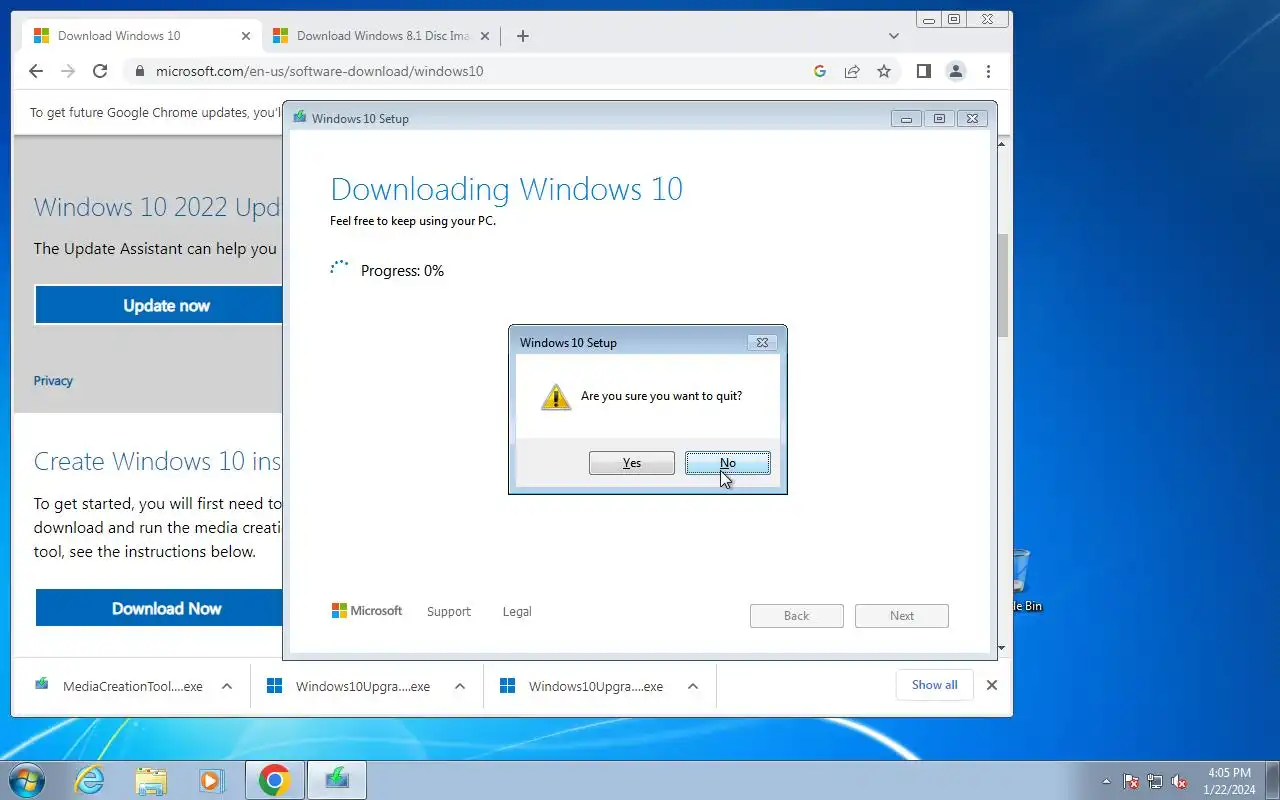Screen dimensions: 1280x800
Task: Click the Back button in Setup window
Action: point(796,616)
